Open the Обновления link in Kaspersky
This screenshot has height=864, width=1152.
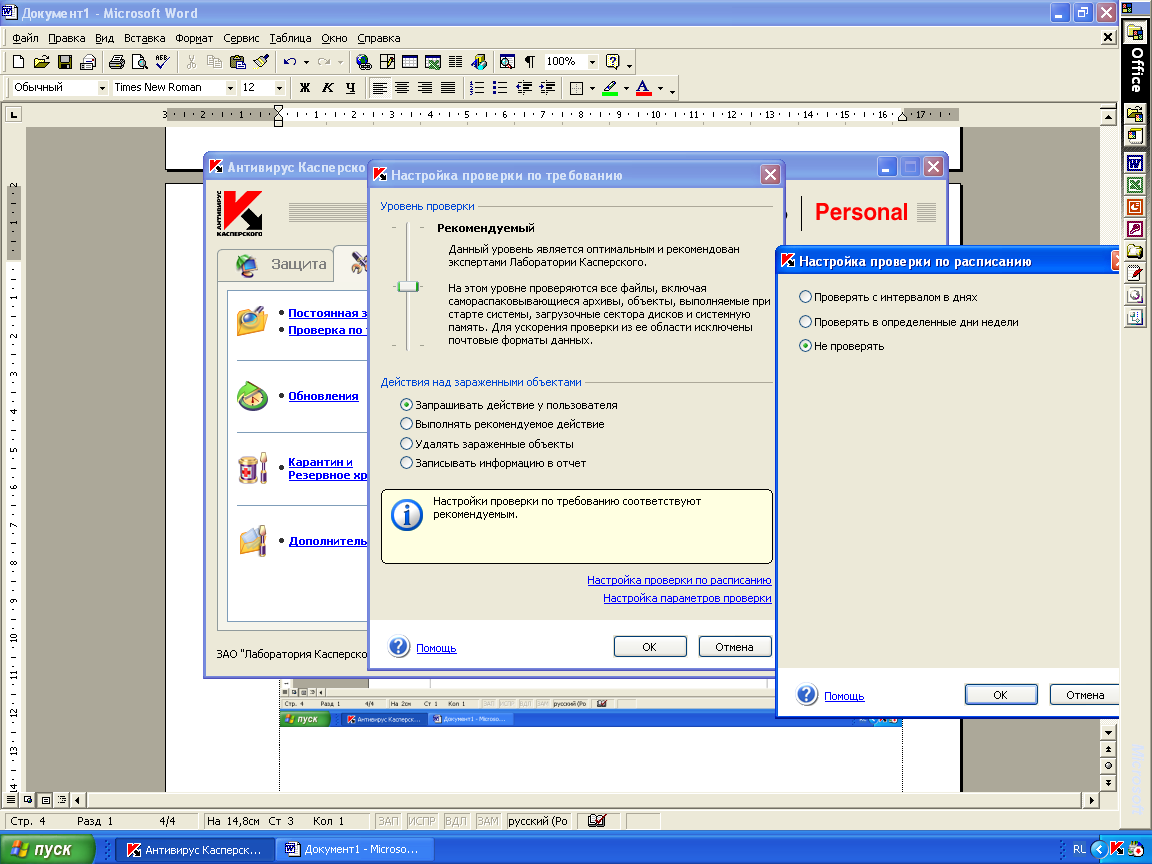(323, 395)
